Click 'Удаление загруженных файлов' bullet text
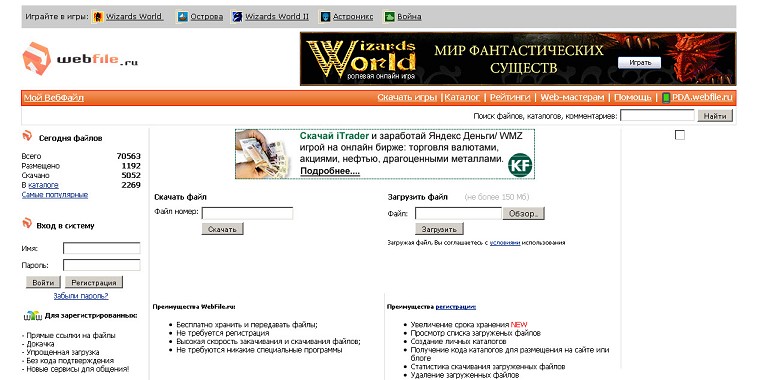758x380 pixels. (465, 375)
